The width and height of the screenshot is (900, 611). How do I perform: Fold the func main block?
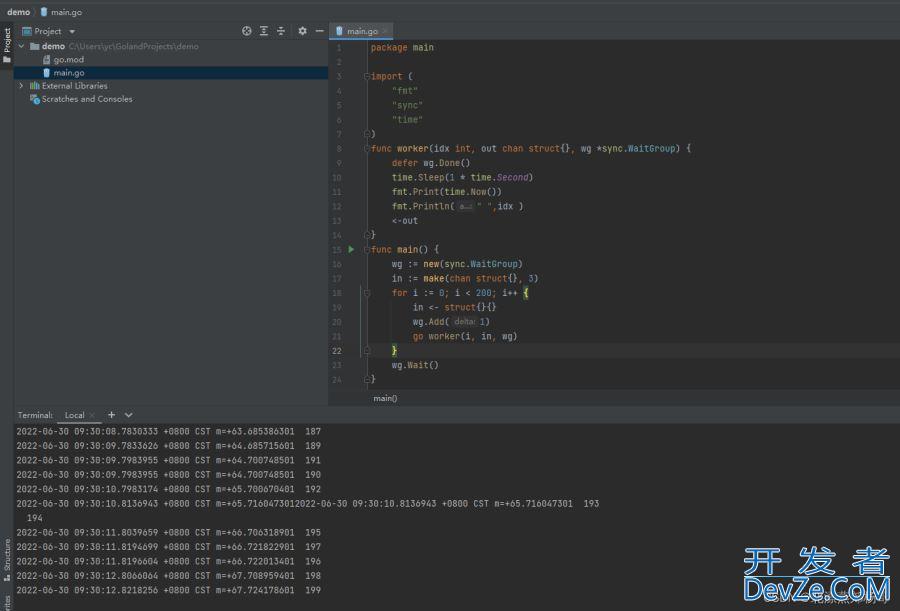(367, 250)
